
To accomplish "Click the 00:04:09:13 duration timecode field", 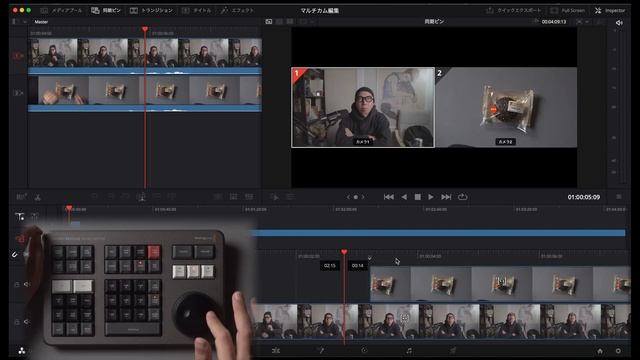I will (554, 22).
